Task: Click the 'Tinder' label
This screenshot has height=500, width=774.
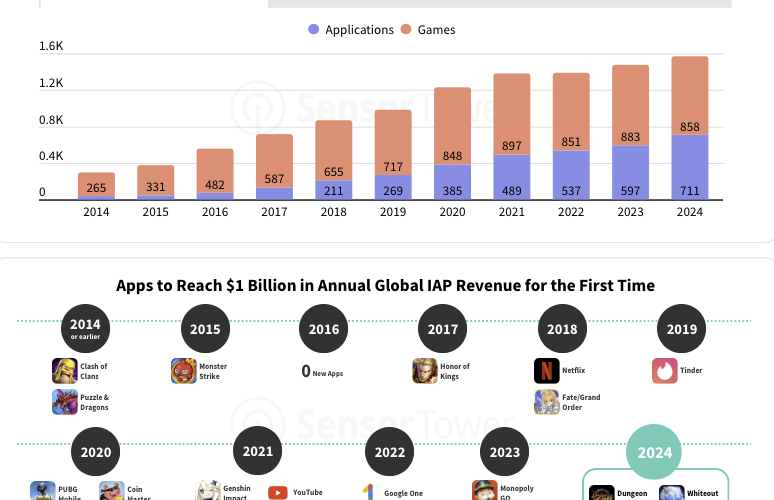Action: pos(691,370)
